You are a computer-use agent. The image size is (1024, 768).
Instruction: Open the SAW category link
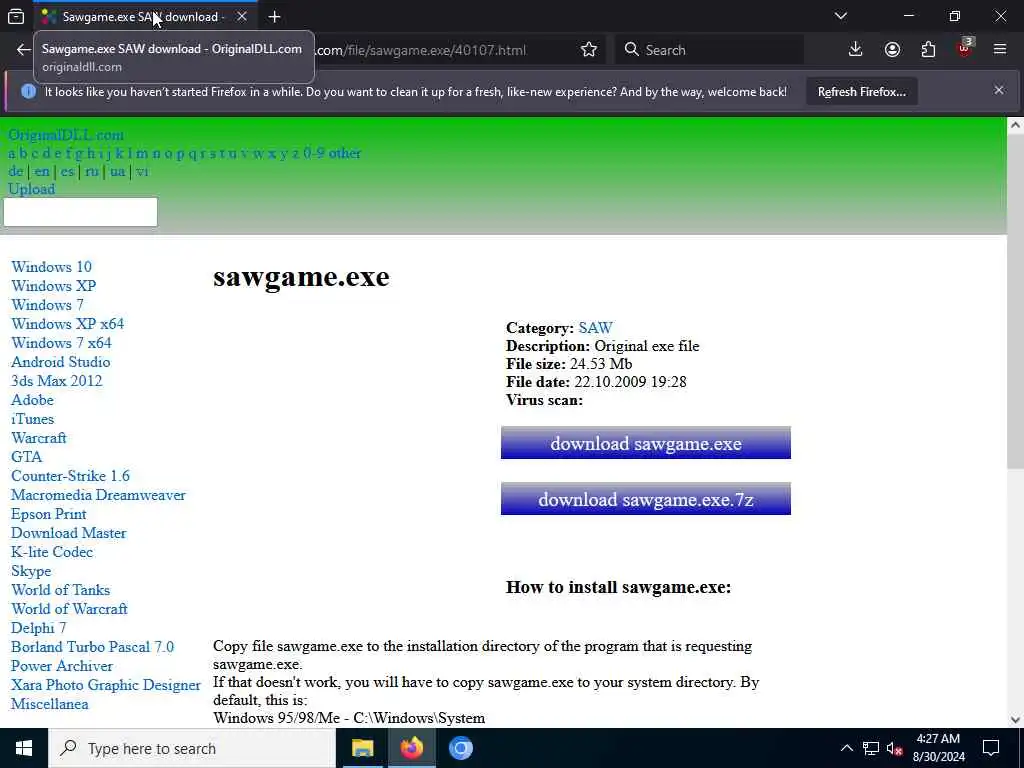[596, 328]
